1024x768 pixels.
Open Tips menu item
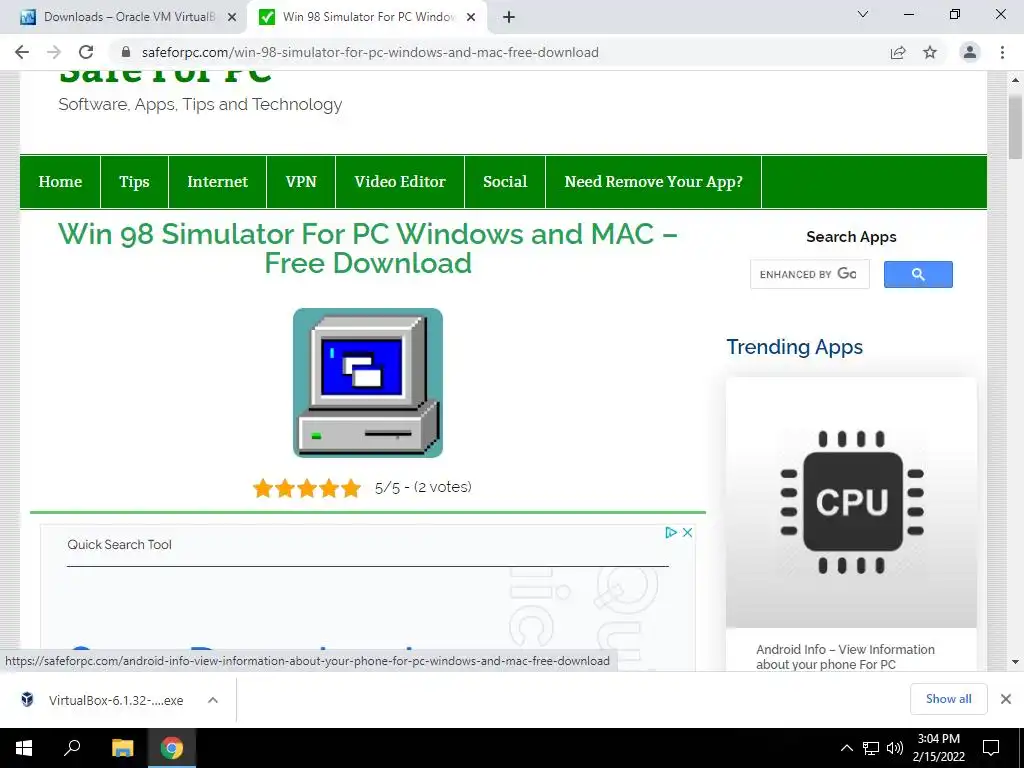(135, 182)
